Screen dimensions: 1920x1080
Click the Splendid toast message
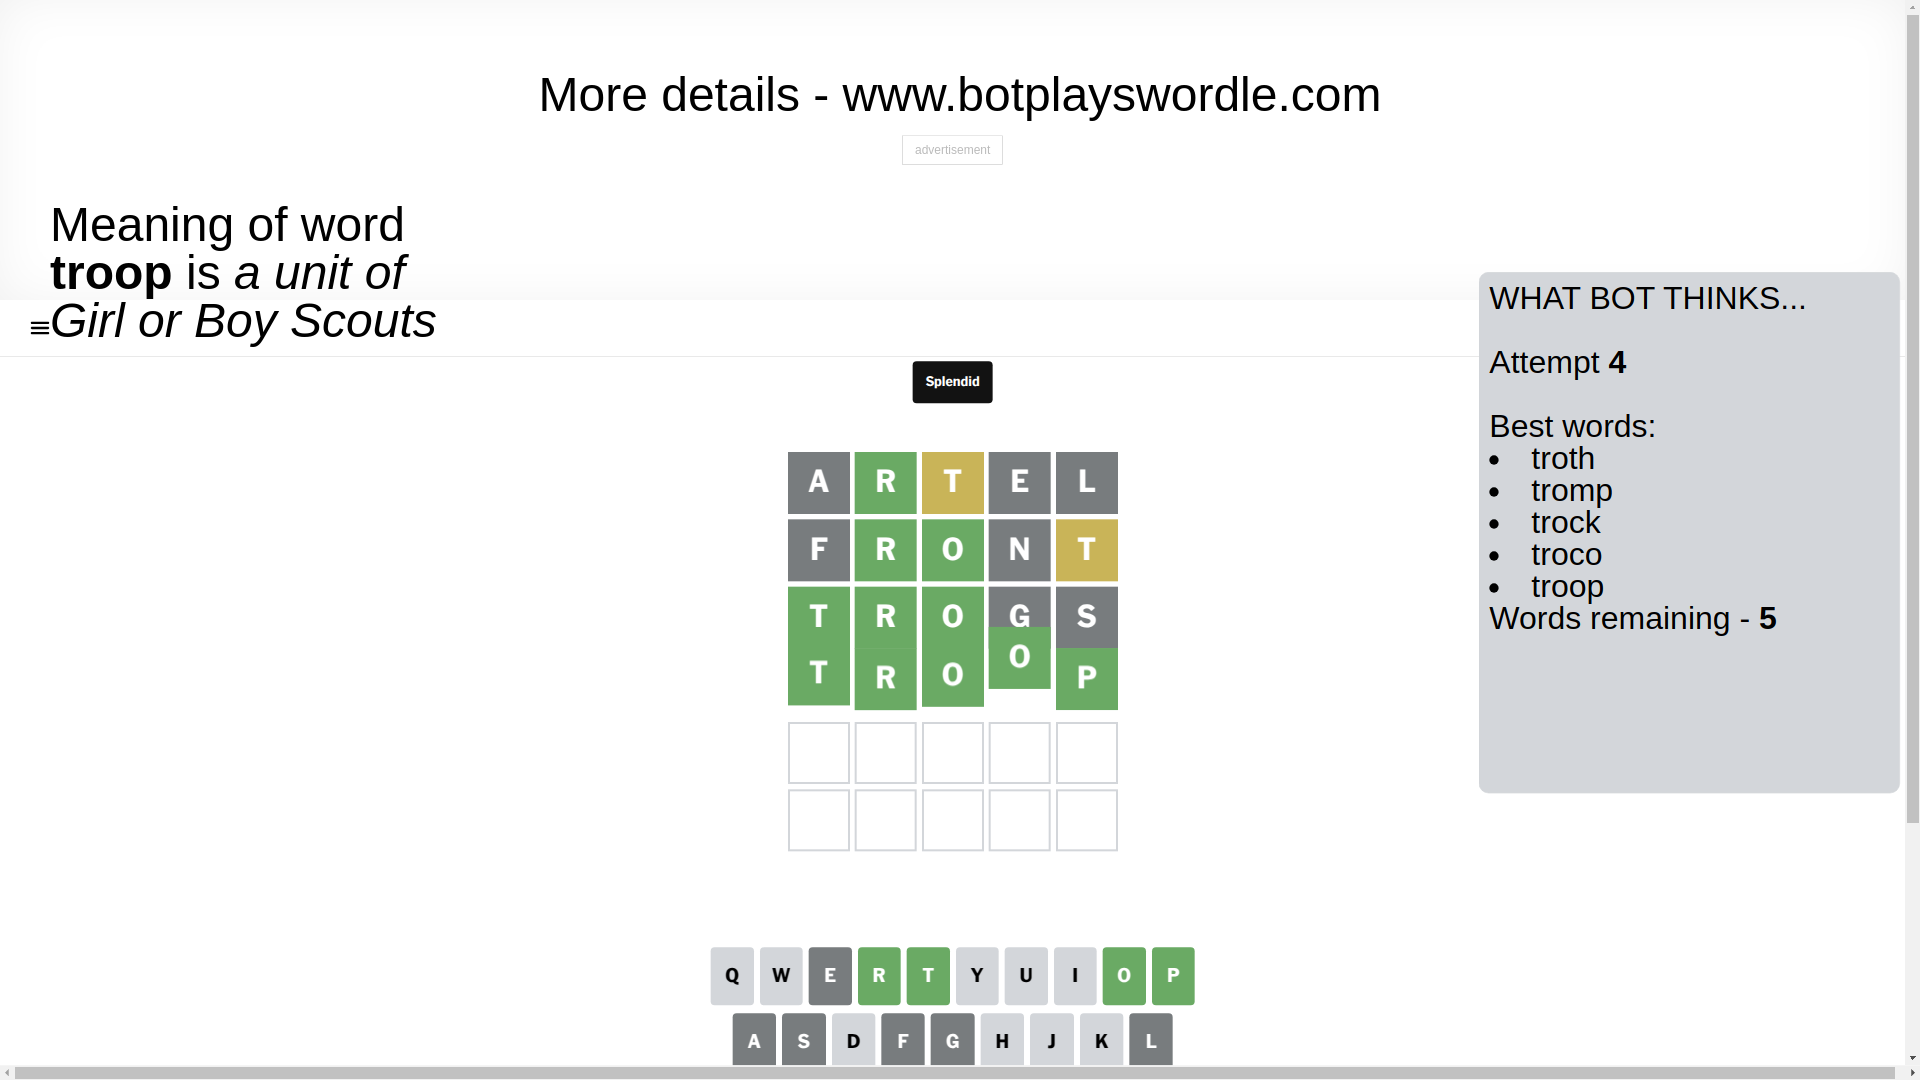952,382
